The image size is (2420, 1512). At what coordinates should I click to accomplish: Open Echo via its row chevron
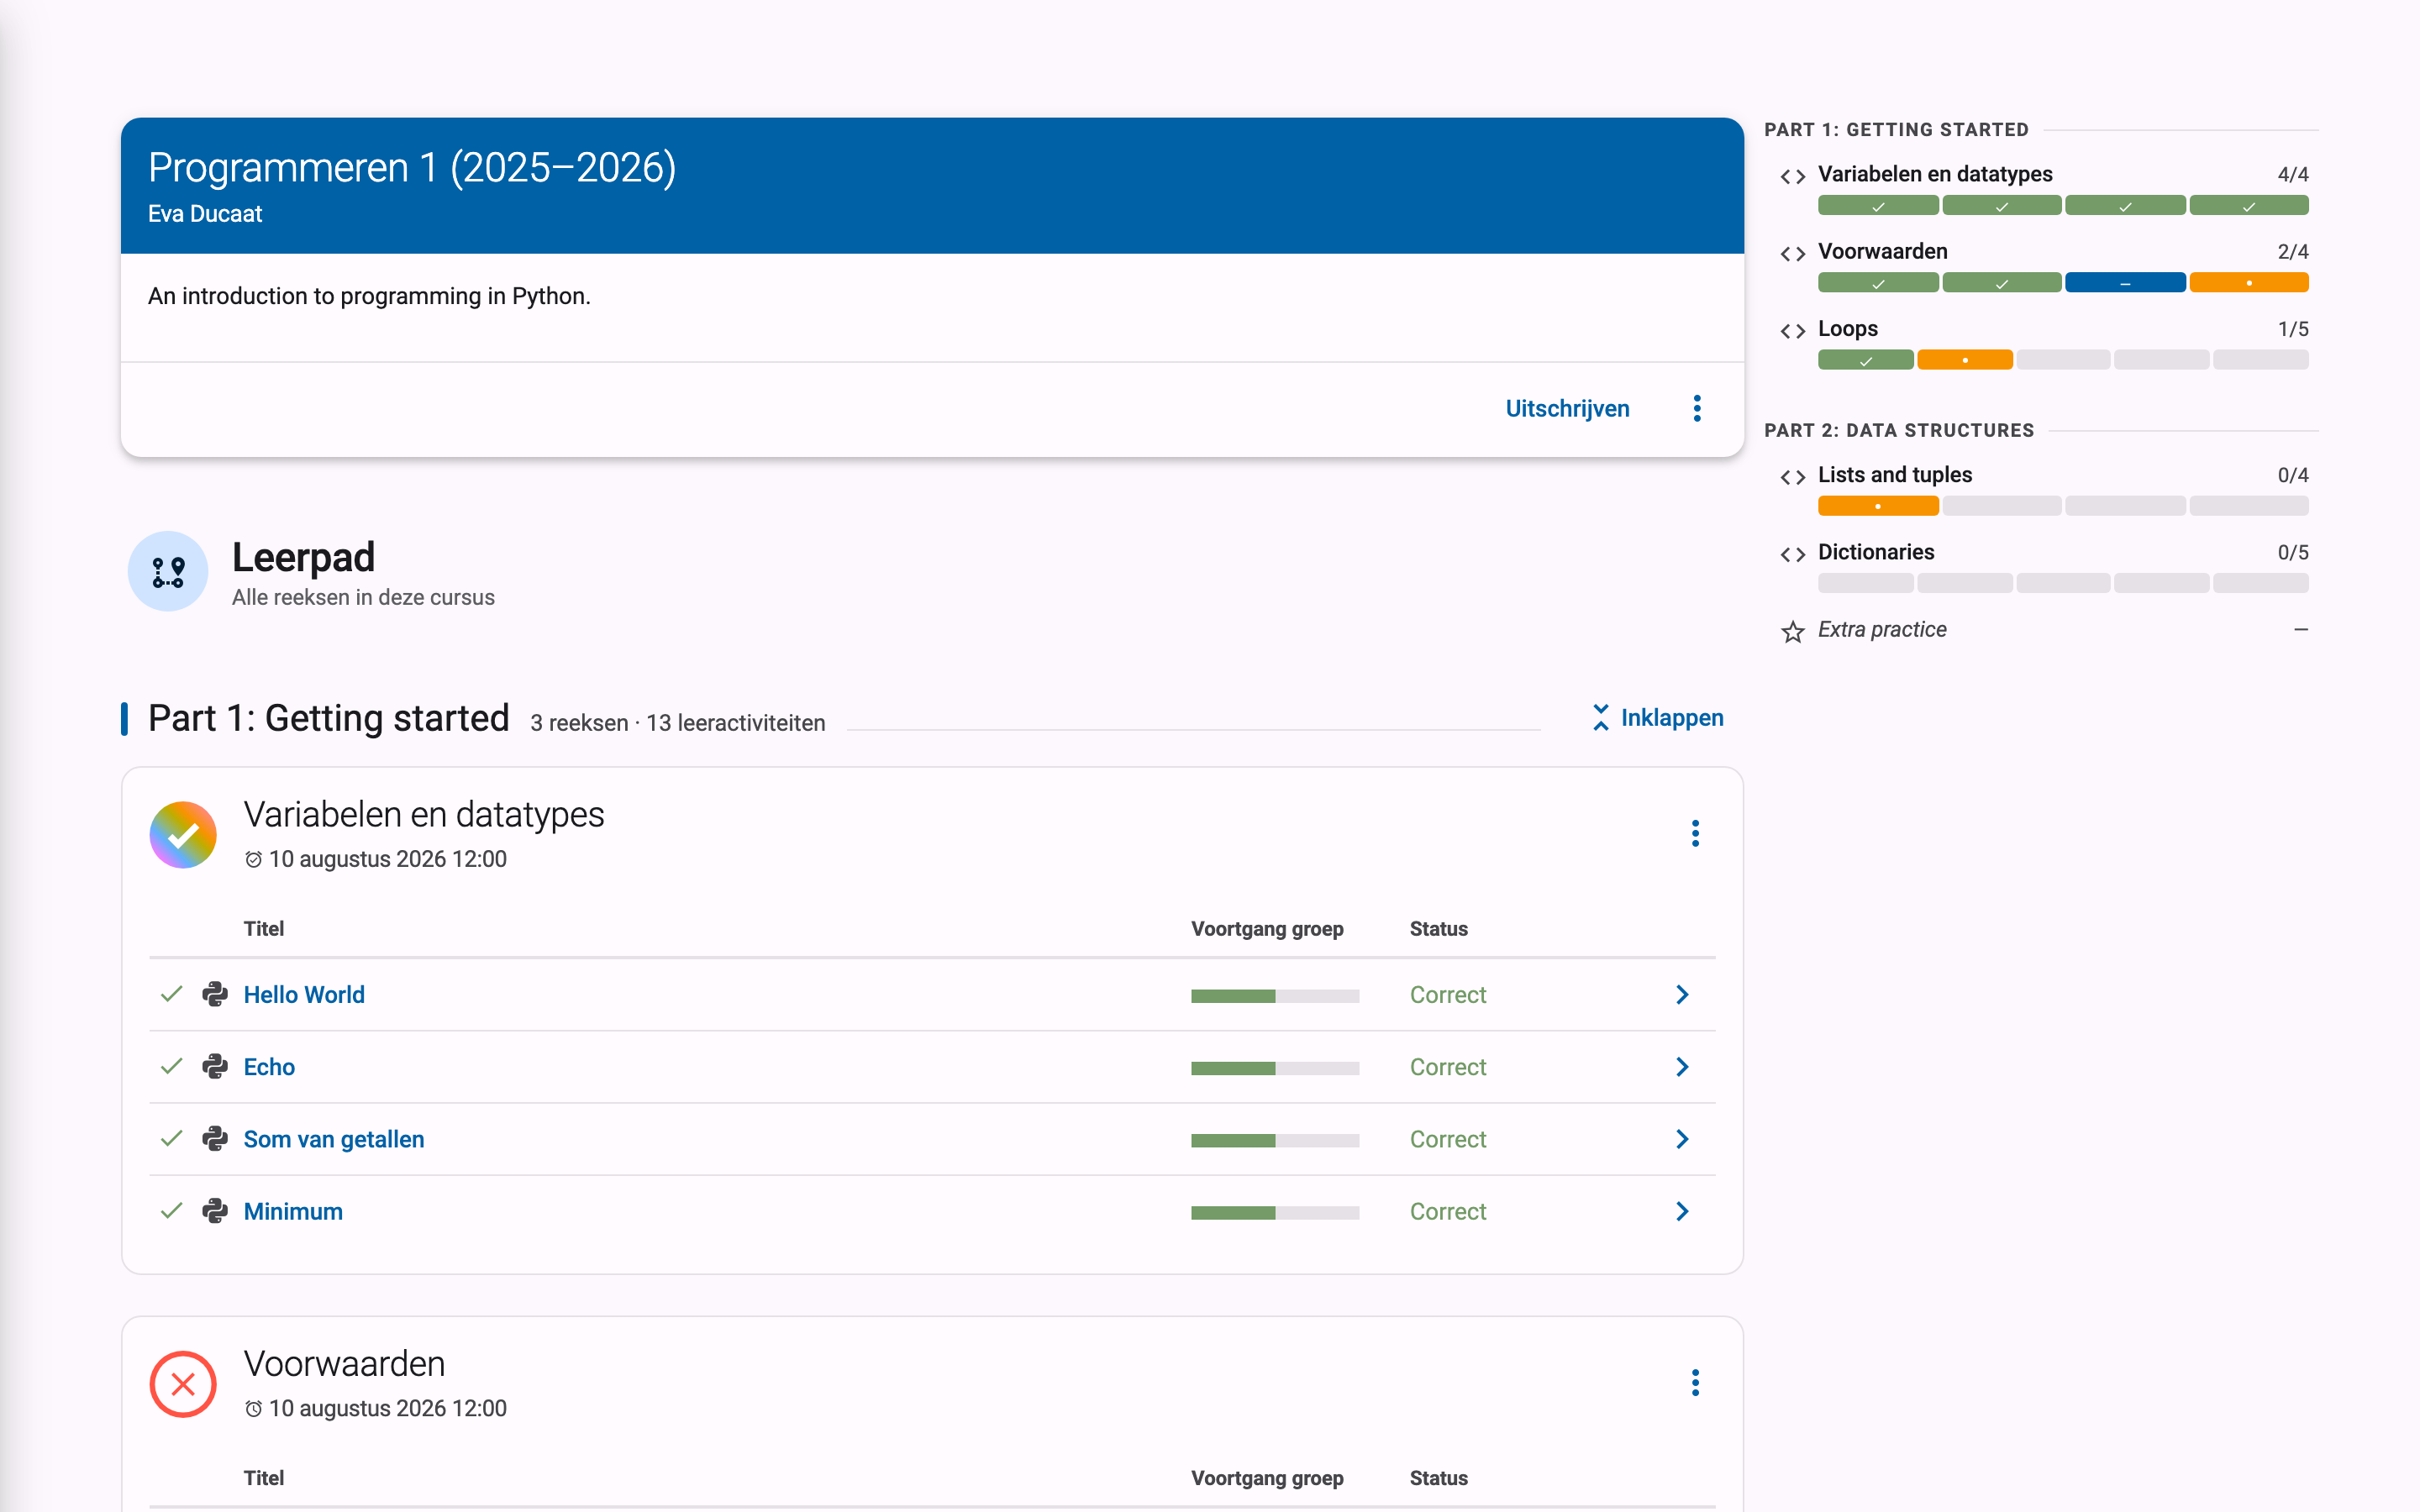[1682, 1066]
